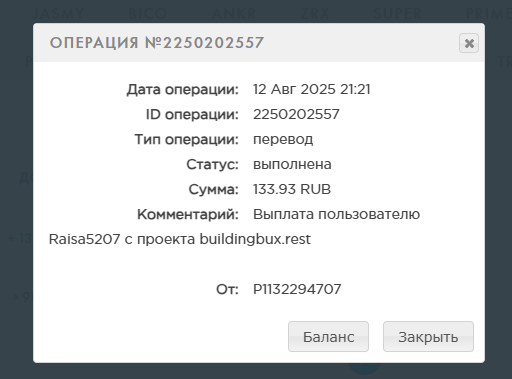Click the operation type value перевод

coord(283,139)
